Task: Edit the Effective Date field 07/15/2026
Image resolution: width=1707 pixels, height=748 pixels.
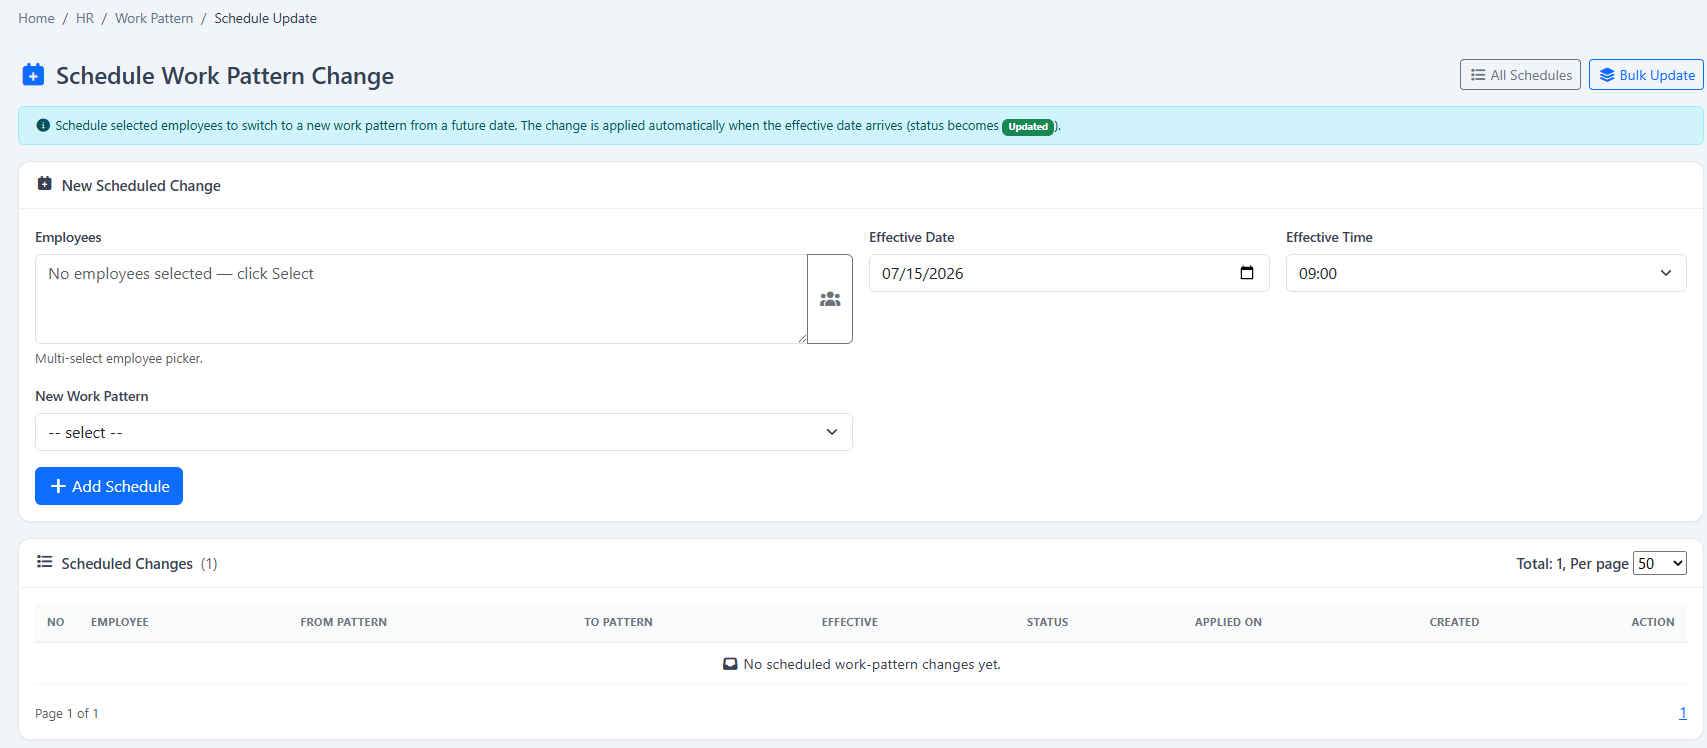Action: pos(1069,273)
